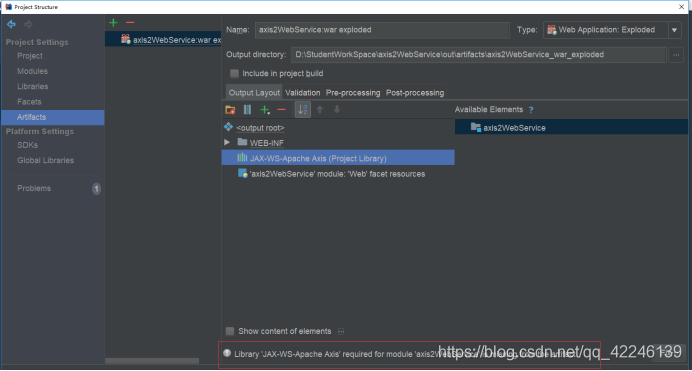Expand the WEB-INF tree node

[227, 142]
